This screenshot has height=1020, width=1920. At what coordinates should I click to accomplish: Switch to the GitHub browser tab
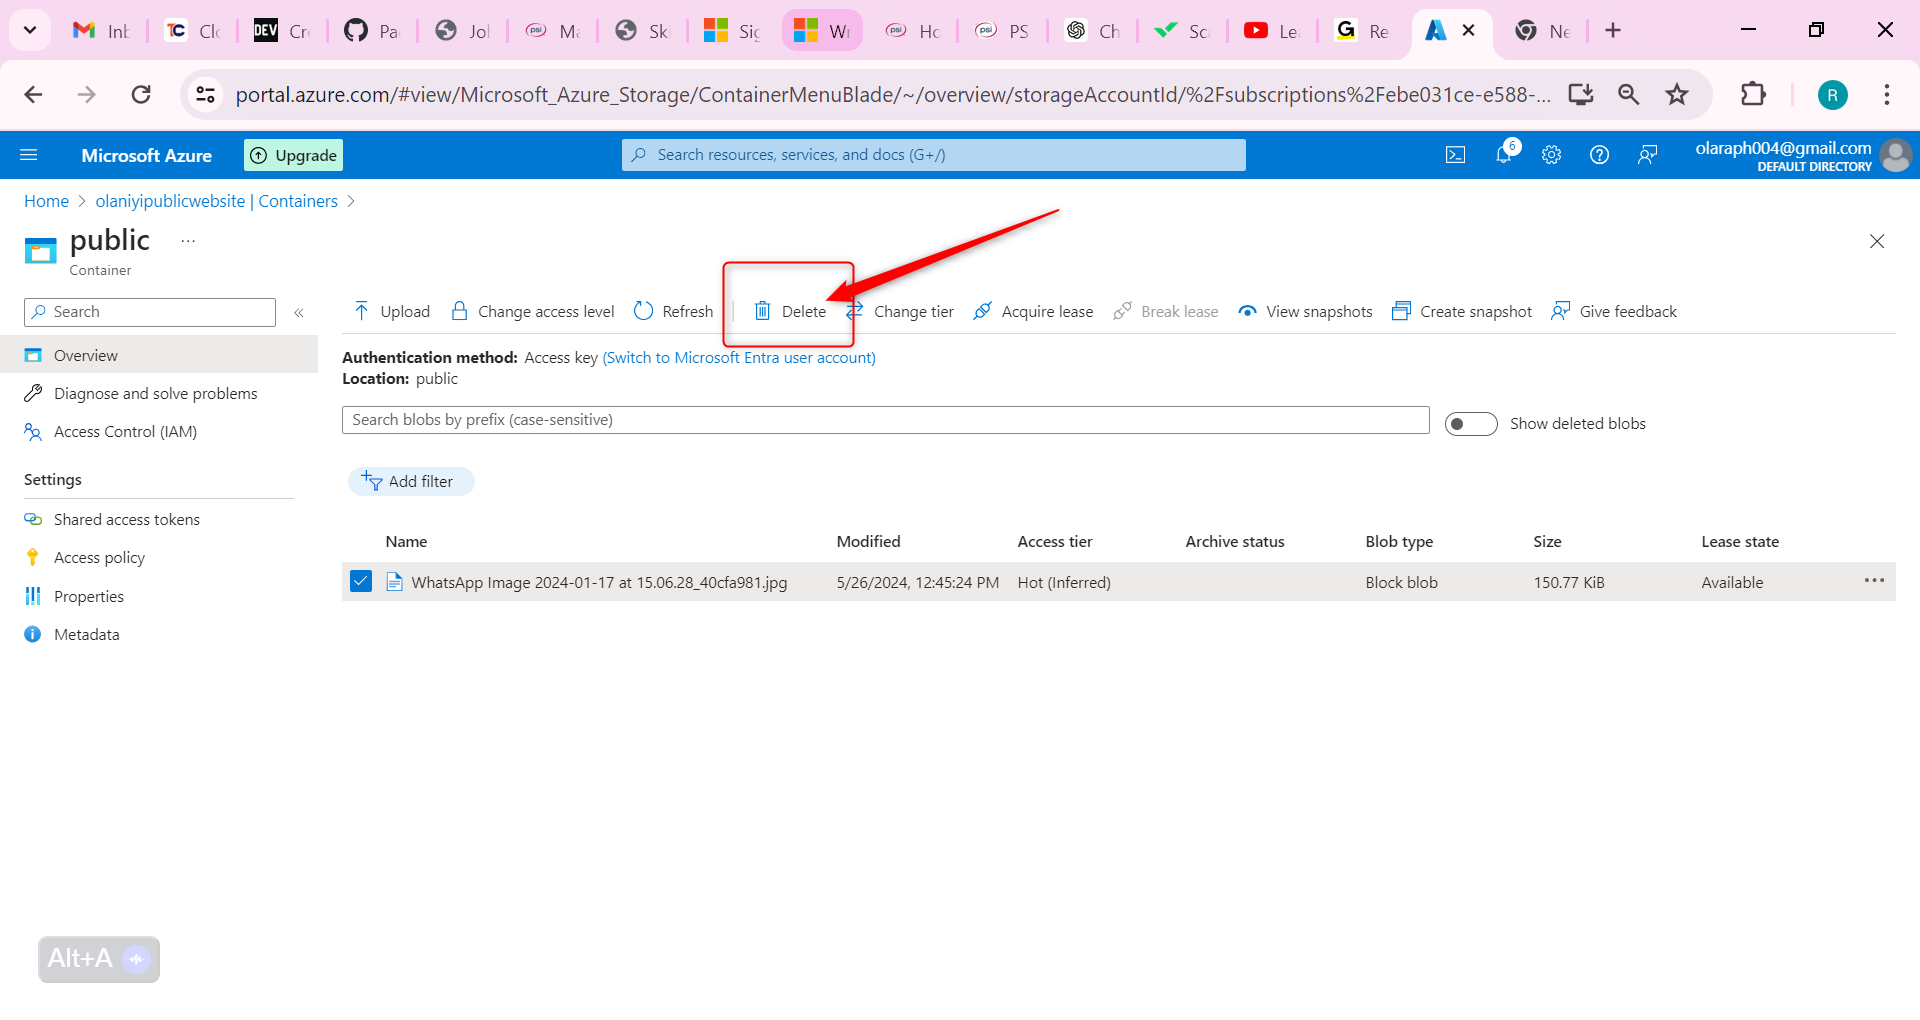pyautogui.click(x=372, y=31)
